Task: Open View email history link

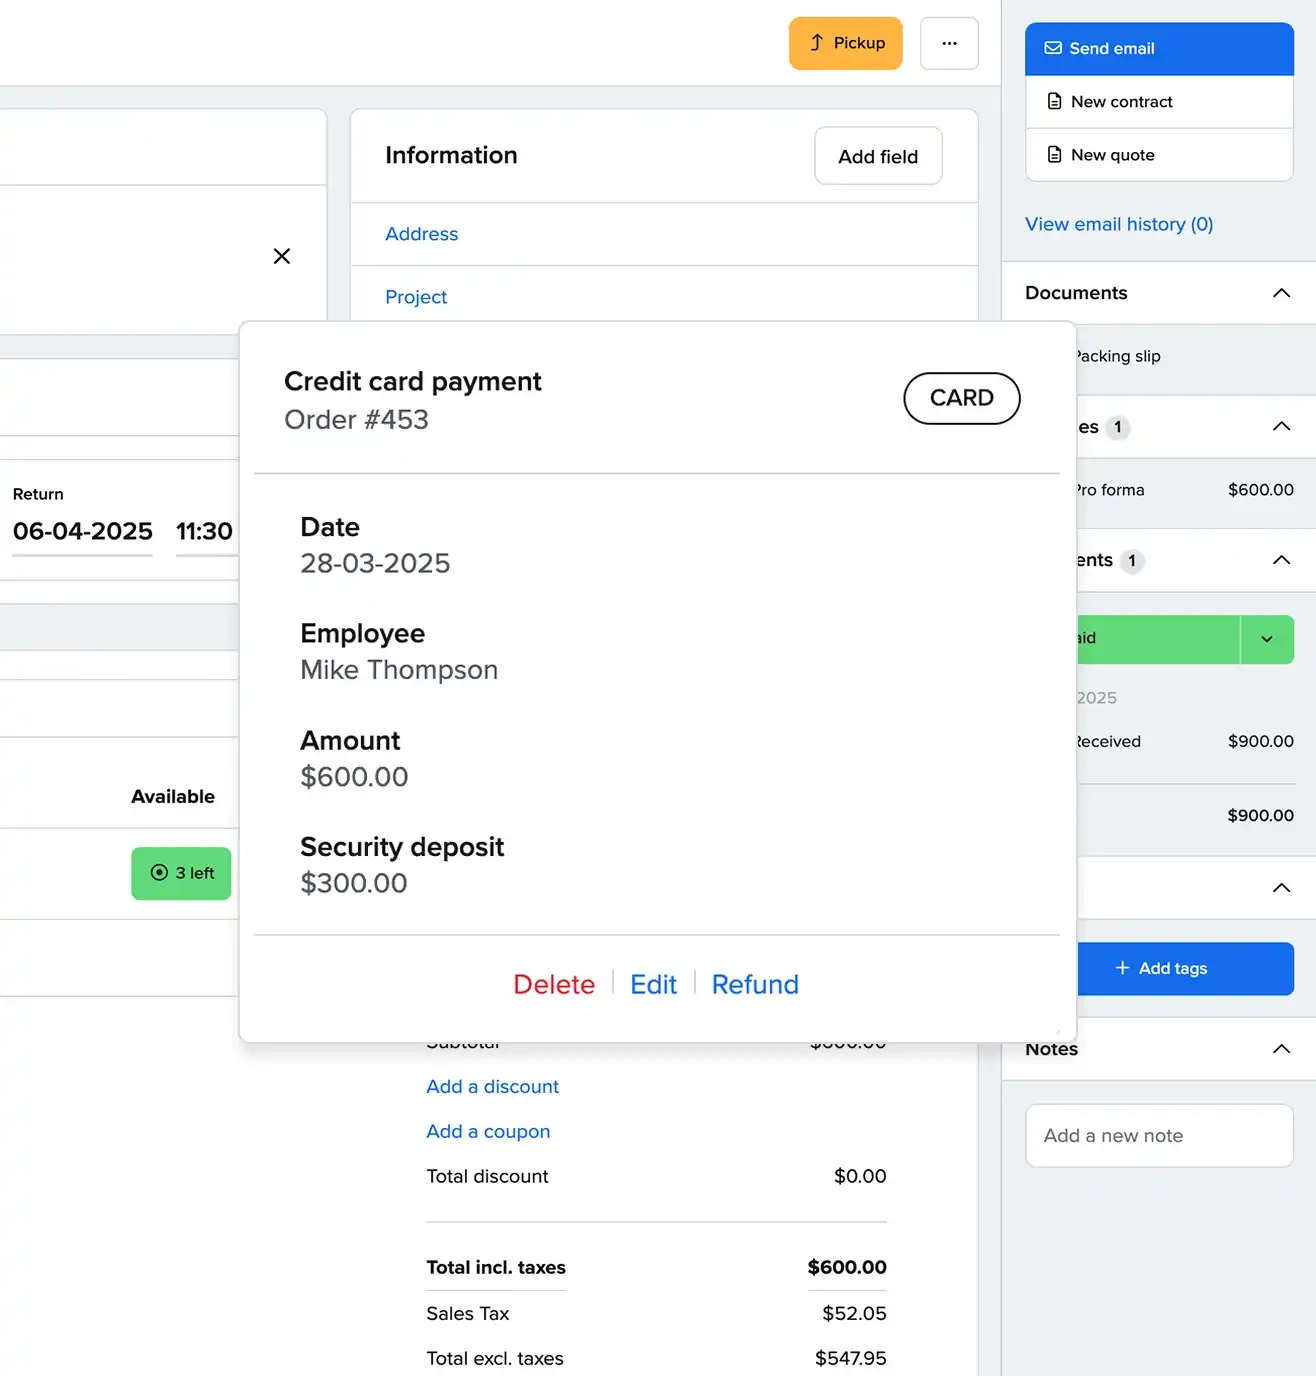Action: (x=1118, y=224)
